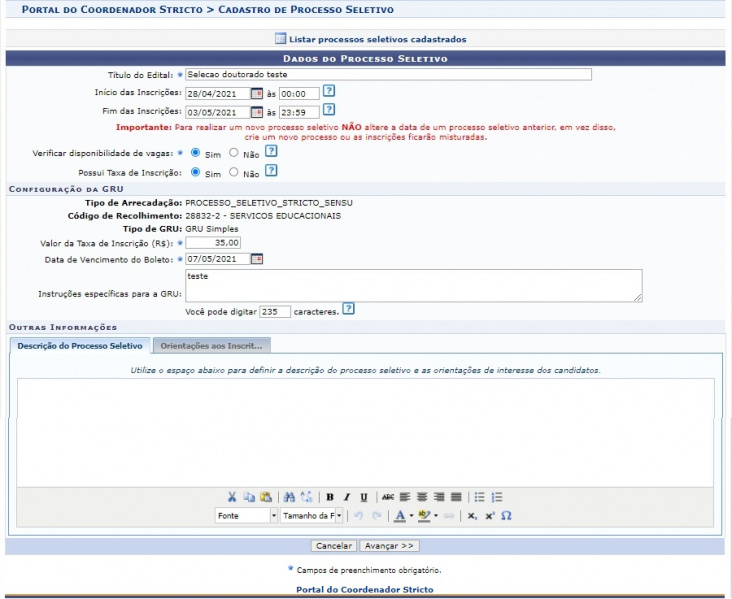Open calendar for Data de Vencimento do Boleto

(256, 259)
